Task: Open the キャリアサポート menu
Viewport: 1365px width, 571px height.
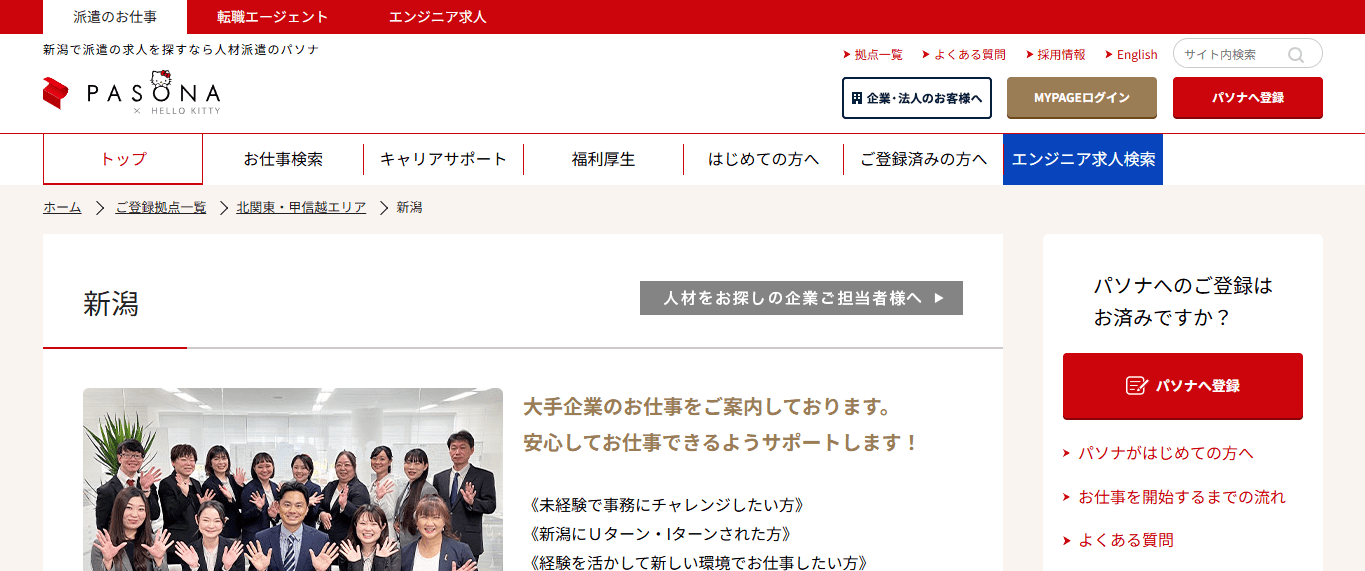Action: [443, 159]
